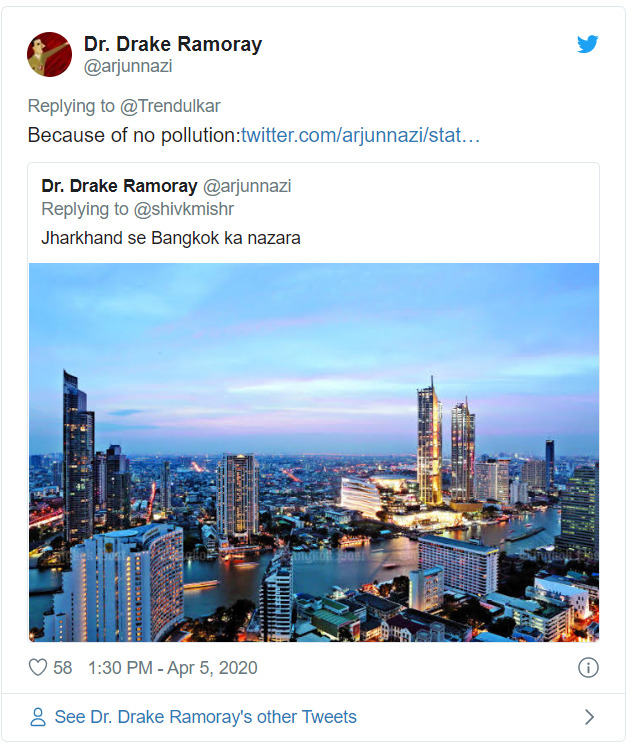Click the person icon beside other Tweets
The width and height of the screenshot is (631, 745).
pyautogui.click(x=38, y=717)
